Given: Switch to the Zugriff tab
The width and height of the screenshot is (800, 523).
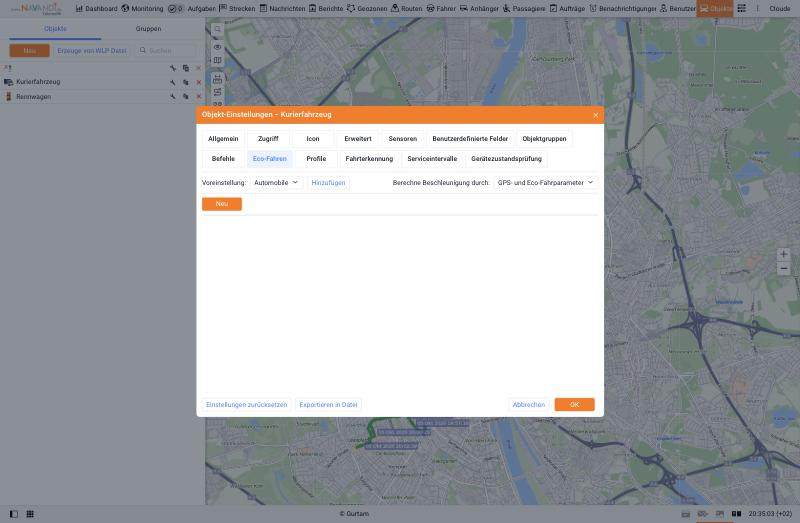Looking at the screenshot, I should [x=268, y=139].
